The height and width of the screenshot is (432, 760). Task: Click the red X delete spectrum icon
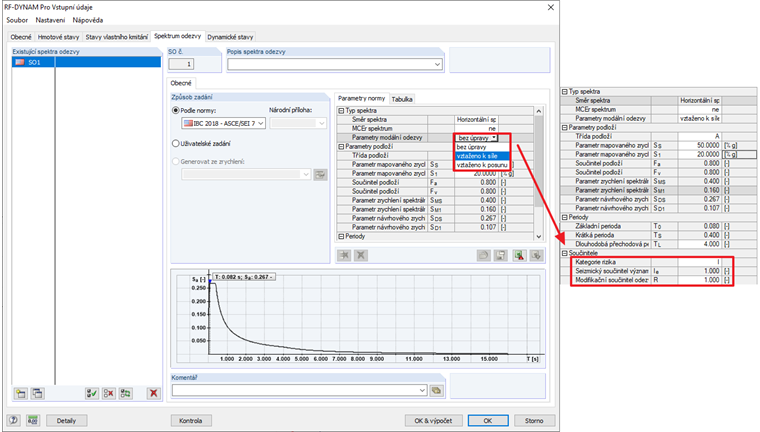point(154,393)
